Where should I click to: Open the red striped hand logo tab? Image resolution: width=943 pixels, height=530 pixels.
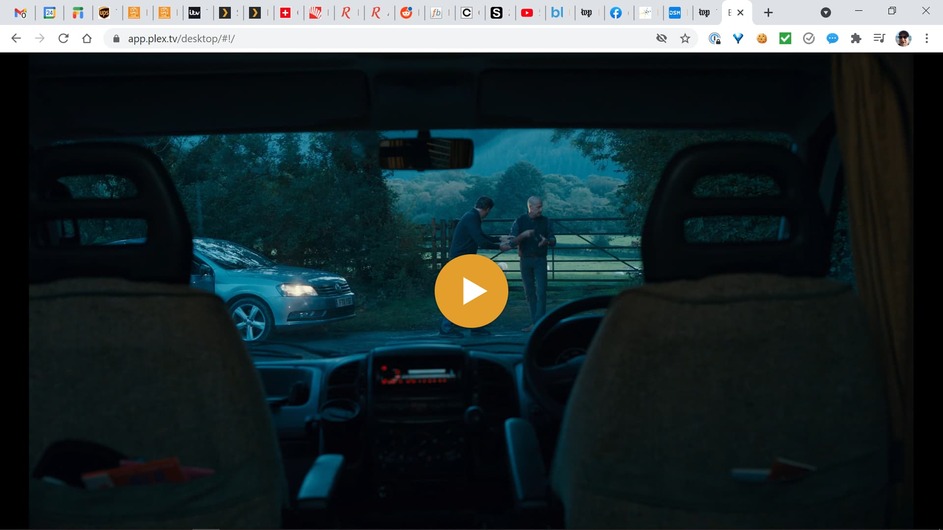click(315, 13)
